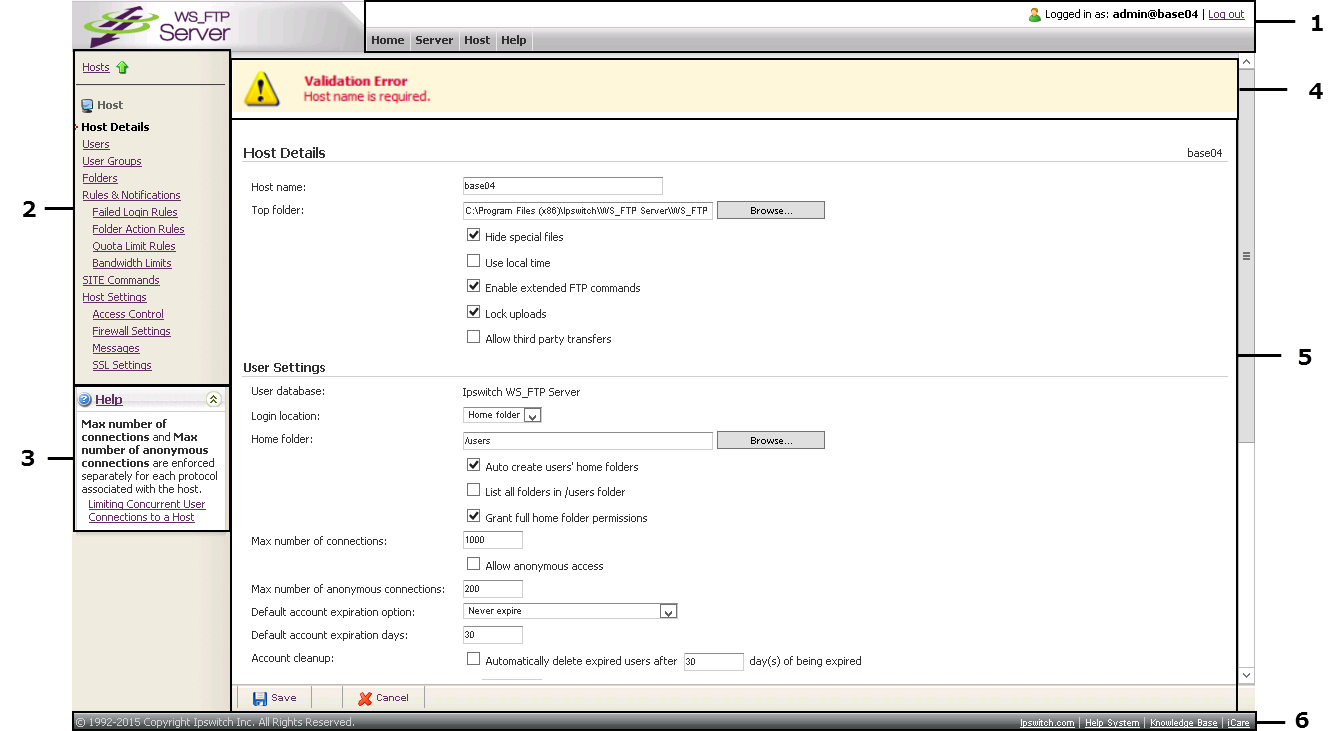1332x731 pixels.
Task: Uncheck the Hide special files checkbox
Action: [474, 236]
